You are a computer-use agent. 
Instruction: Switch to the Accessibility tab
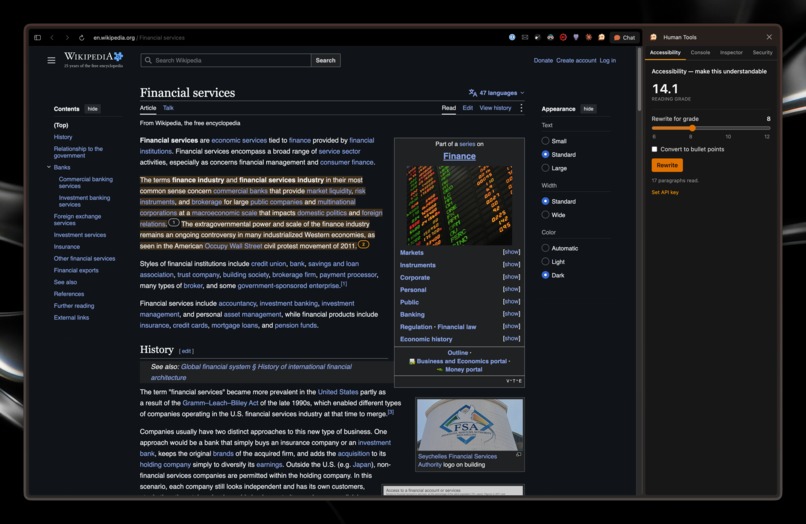(x=665, y=52)
